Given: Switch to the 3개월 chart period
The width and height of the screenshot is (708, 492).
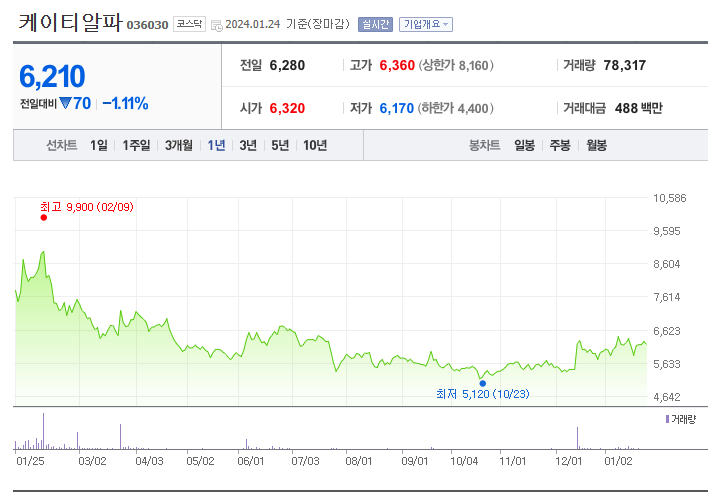Looking at the screenshot, I should click(178, 145).
